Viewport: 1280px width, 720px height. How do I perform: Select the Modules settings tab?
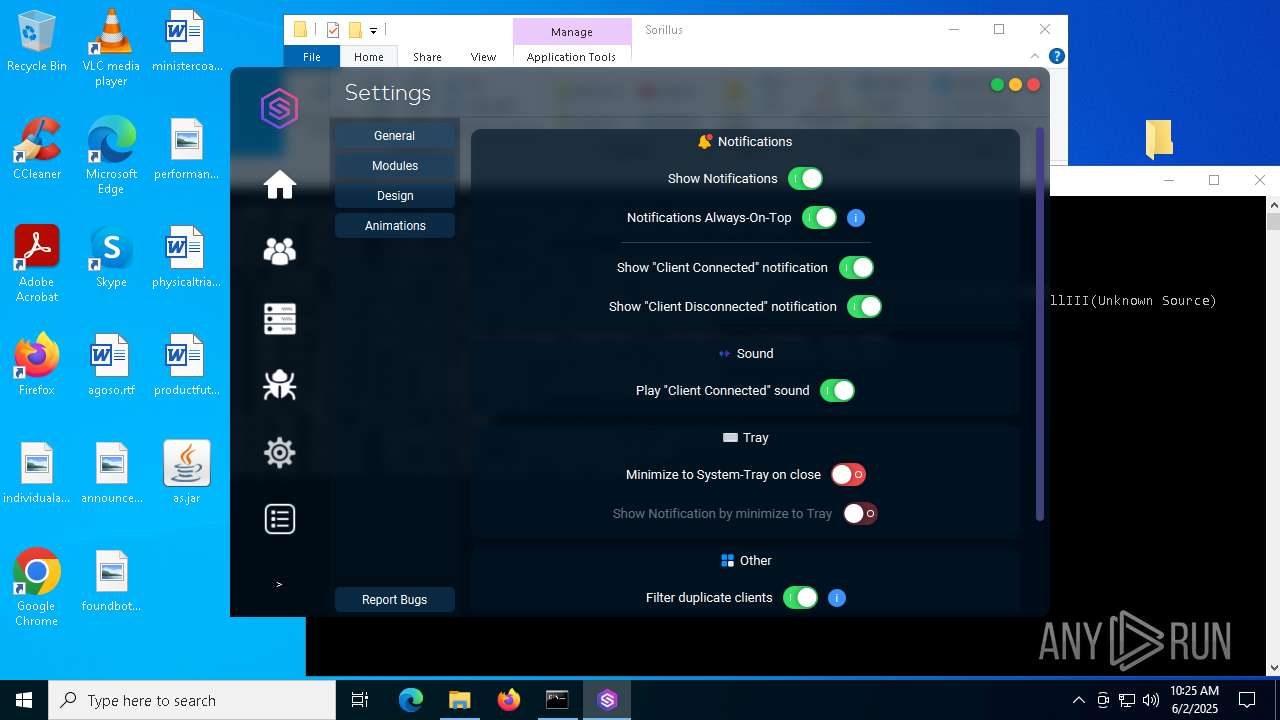(394, 166)
